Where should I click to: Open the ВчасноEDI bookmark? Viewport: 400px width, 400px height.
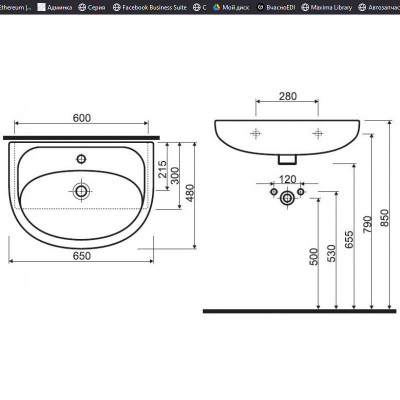point(276,7)
